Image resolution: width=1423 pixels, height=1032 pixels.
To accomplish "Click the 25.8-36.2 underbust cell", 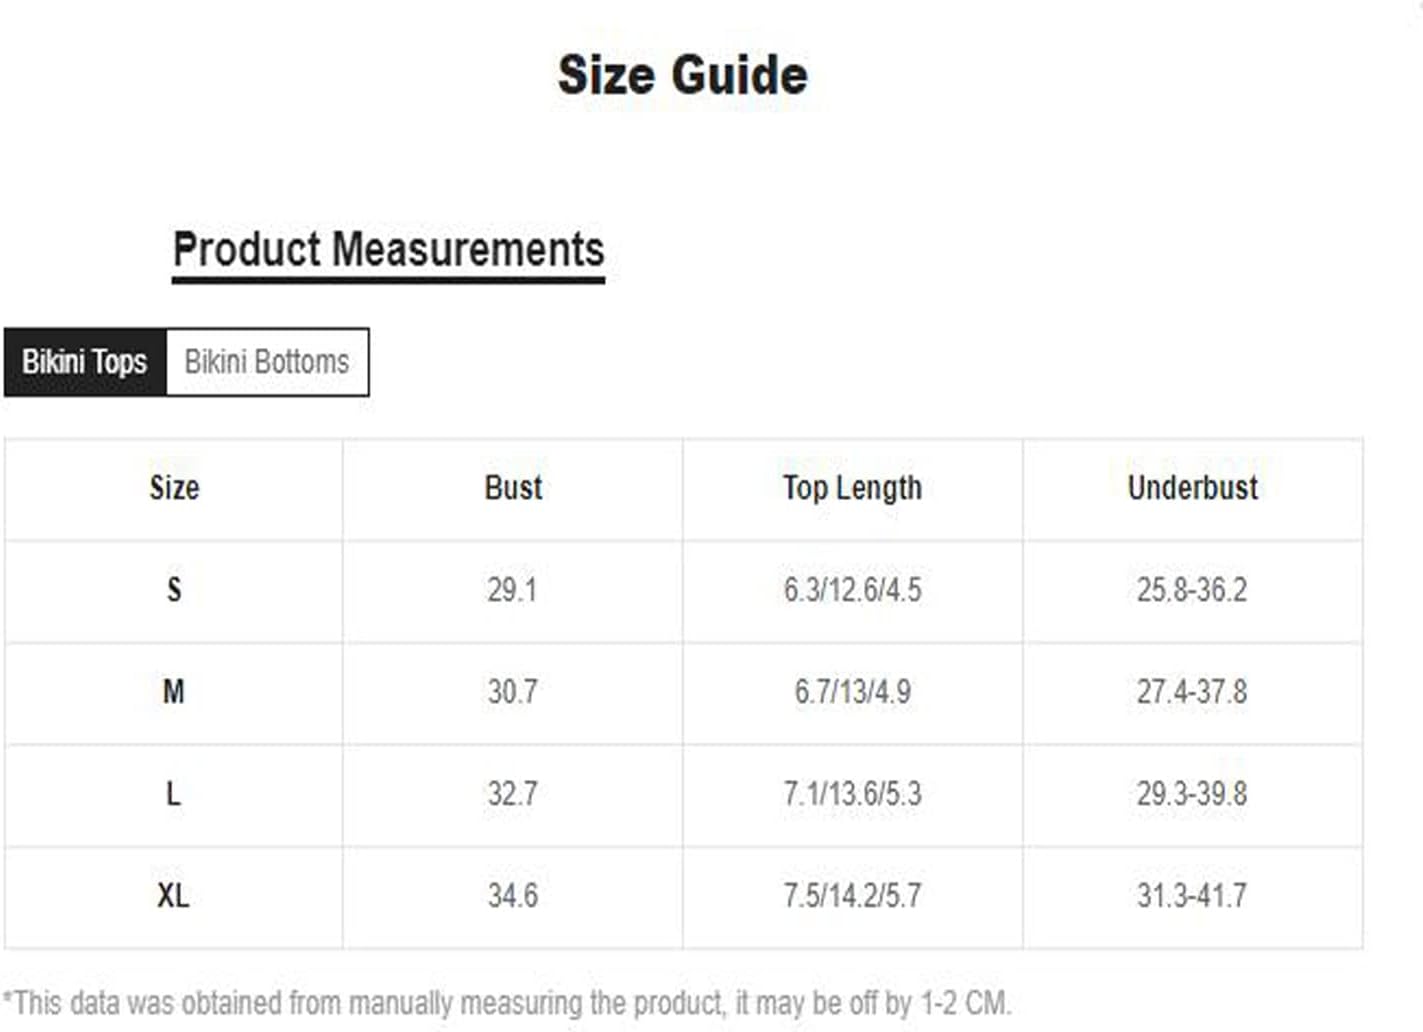I will 1192,590.
